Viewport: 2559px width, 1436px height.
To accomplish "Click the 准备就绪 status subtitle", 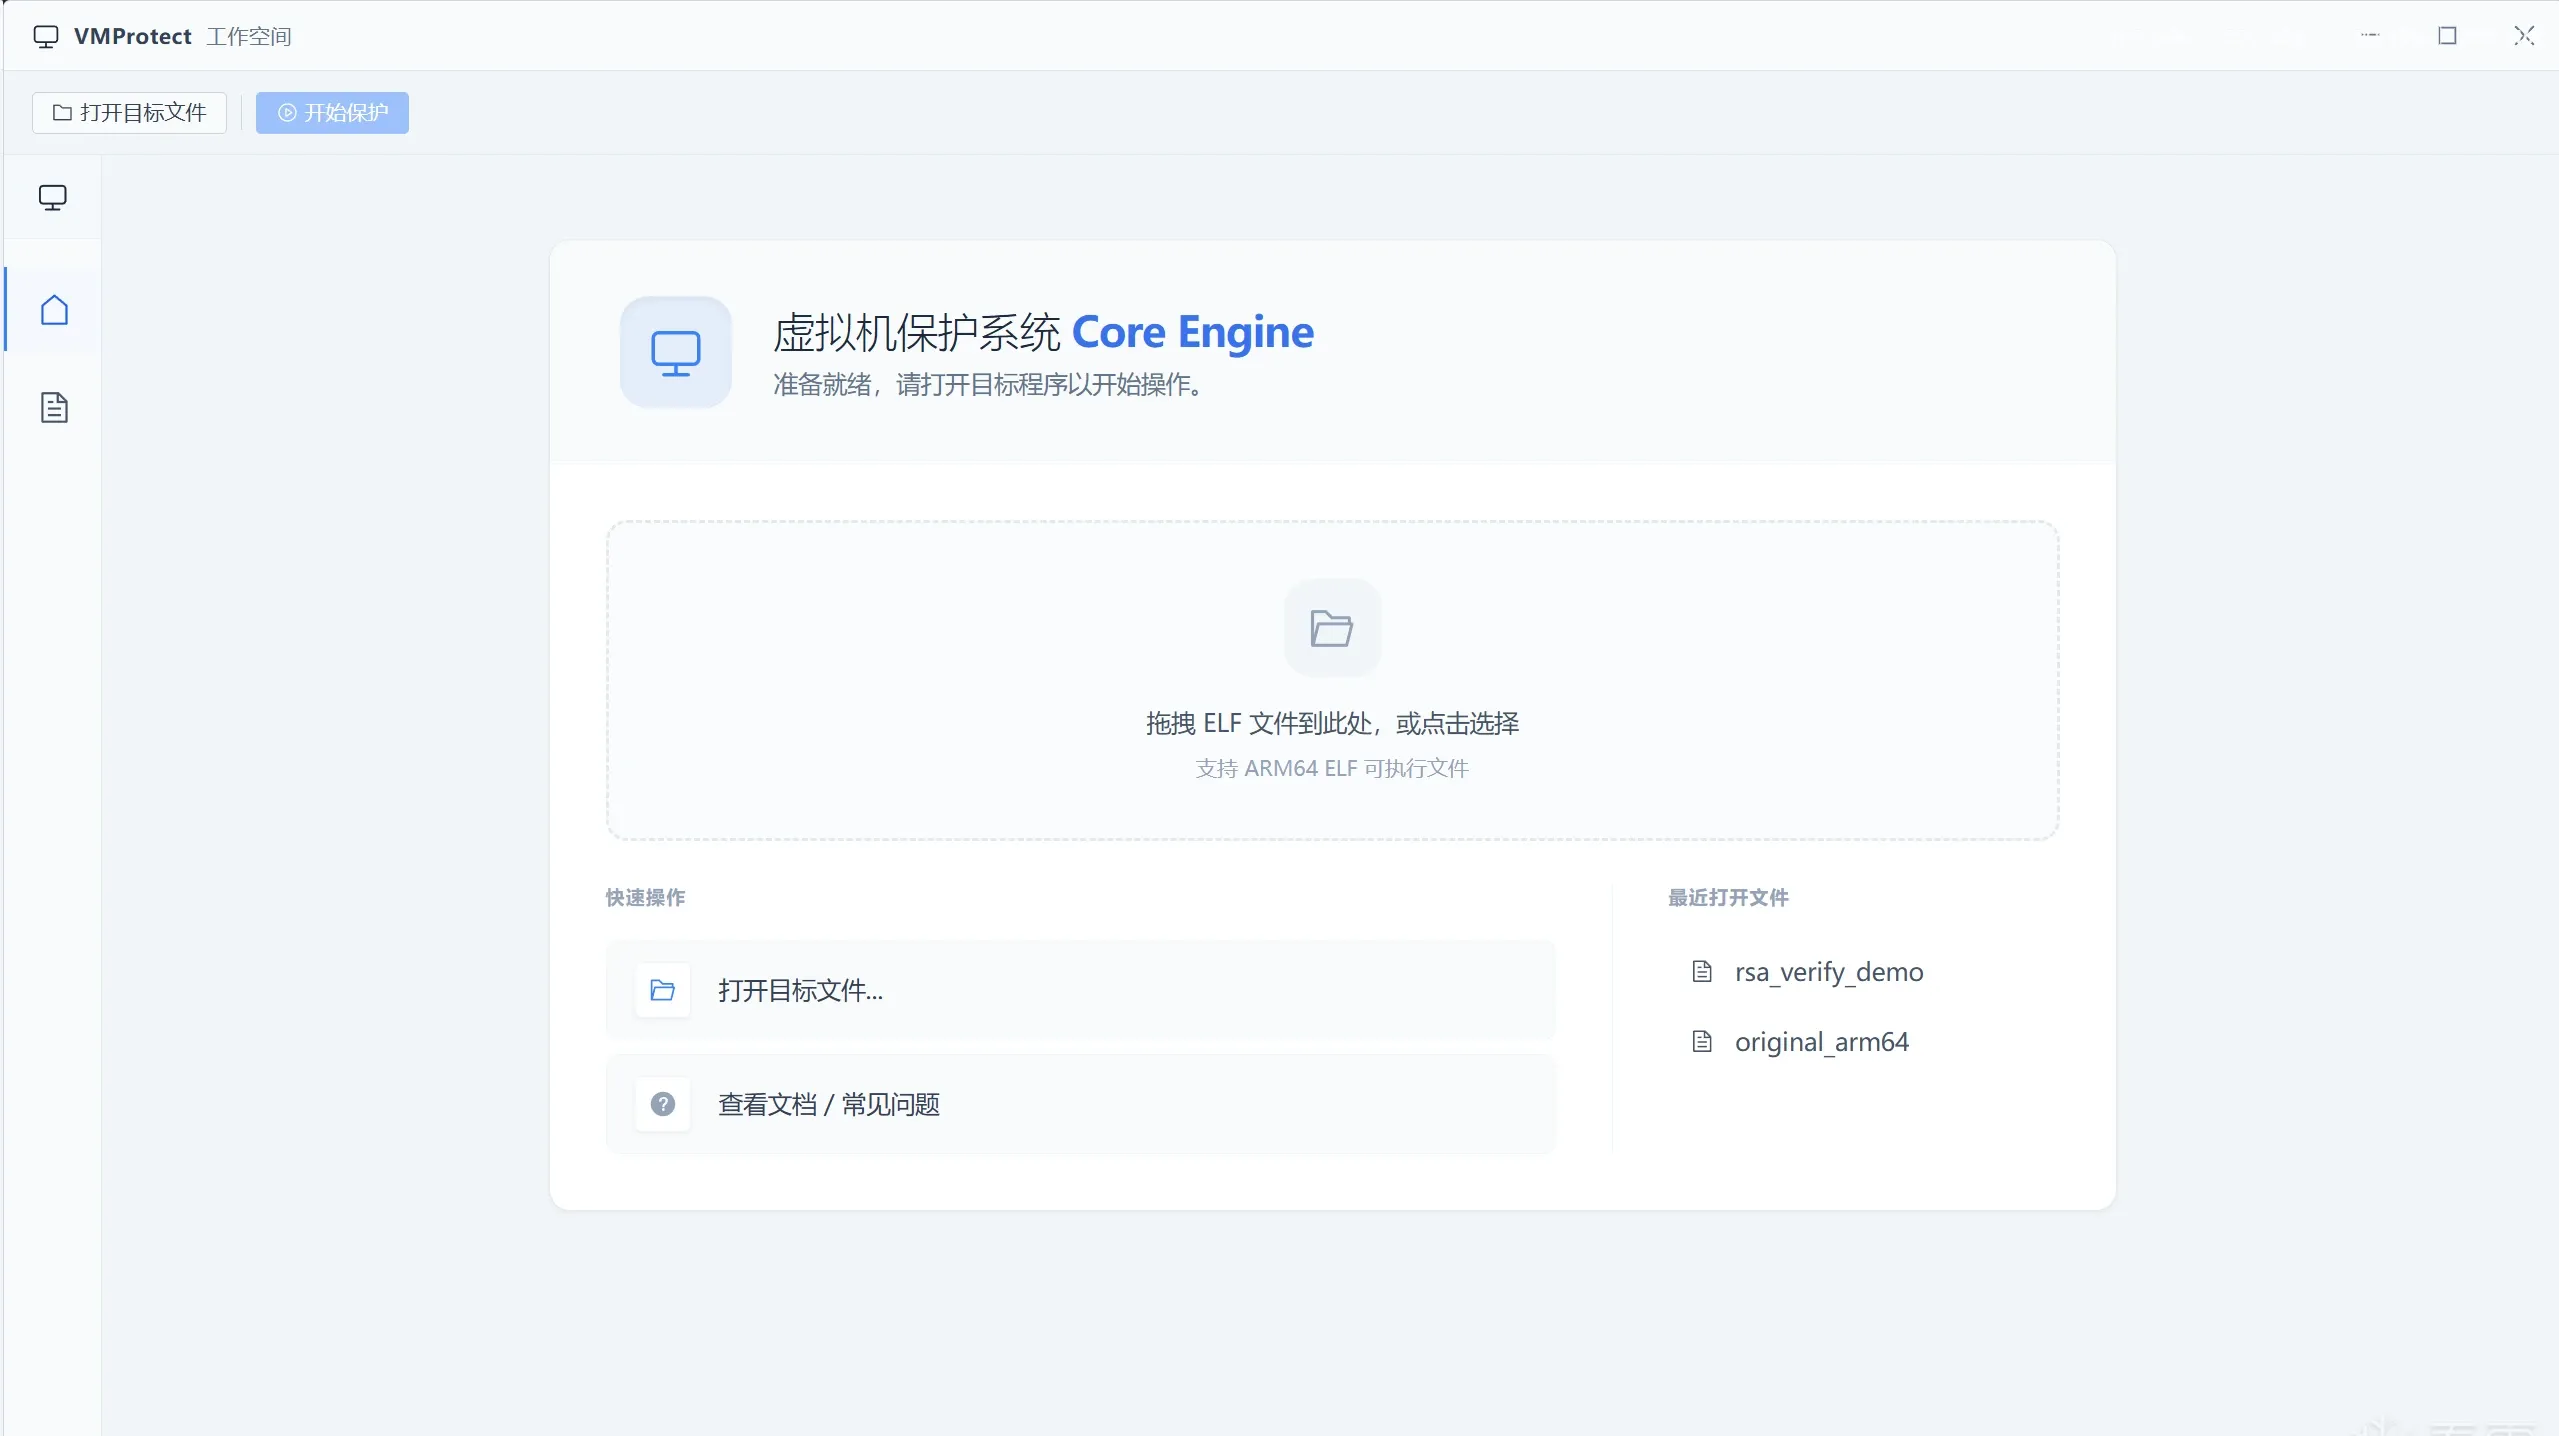I will tap(988, 384).
